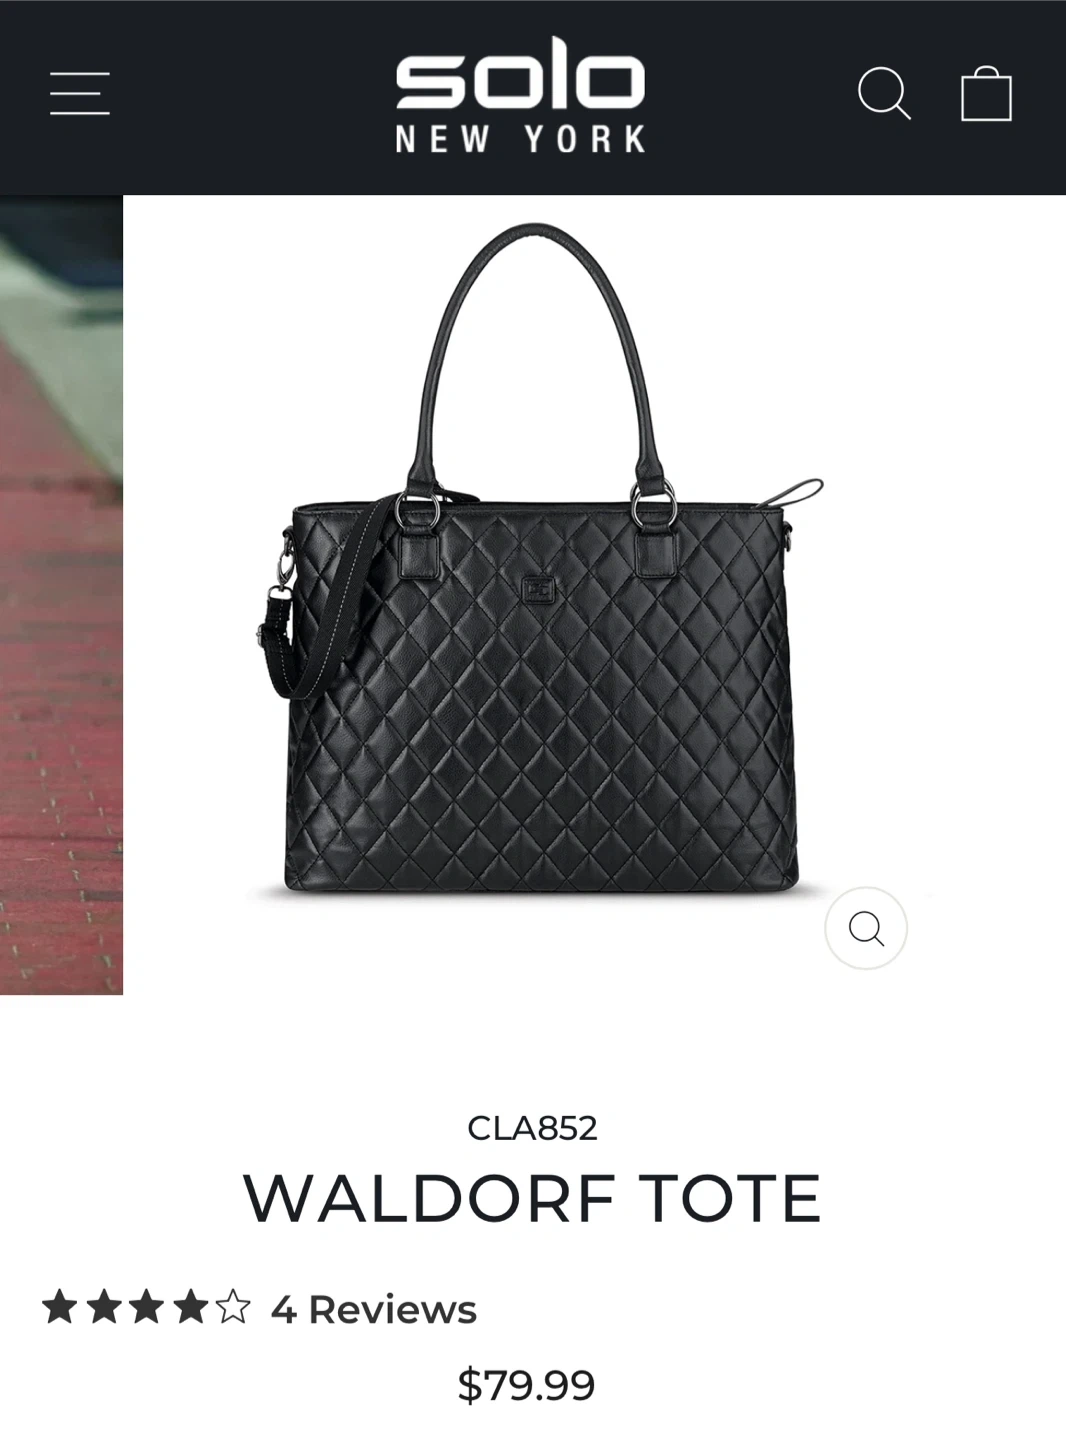Screen dimensions: 1066x1440
Task: Click the second filled rating star
Action: pyautogui.click(x=103, y=1307)
